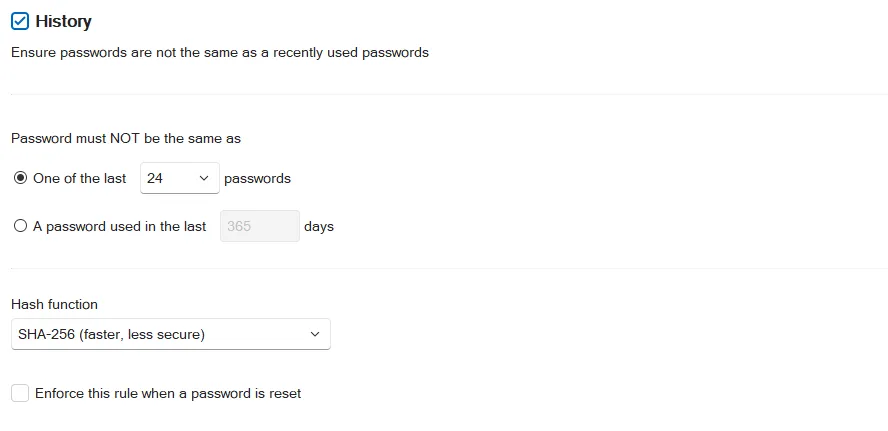Enable the Enforce this rule on reset checkbox
This screenshot has height=431, width=888.
click(x=20, y=393)
